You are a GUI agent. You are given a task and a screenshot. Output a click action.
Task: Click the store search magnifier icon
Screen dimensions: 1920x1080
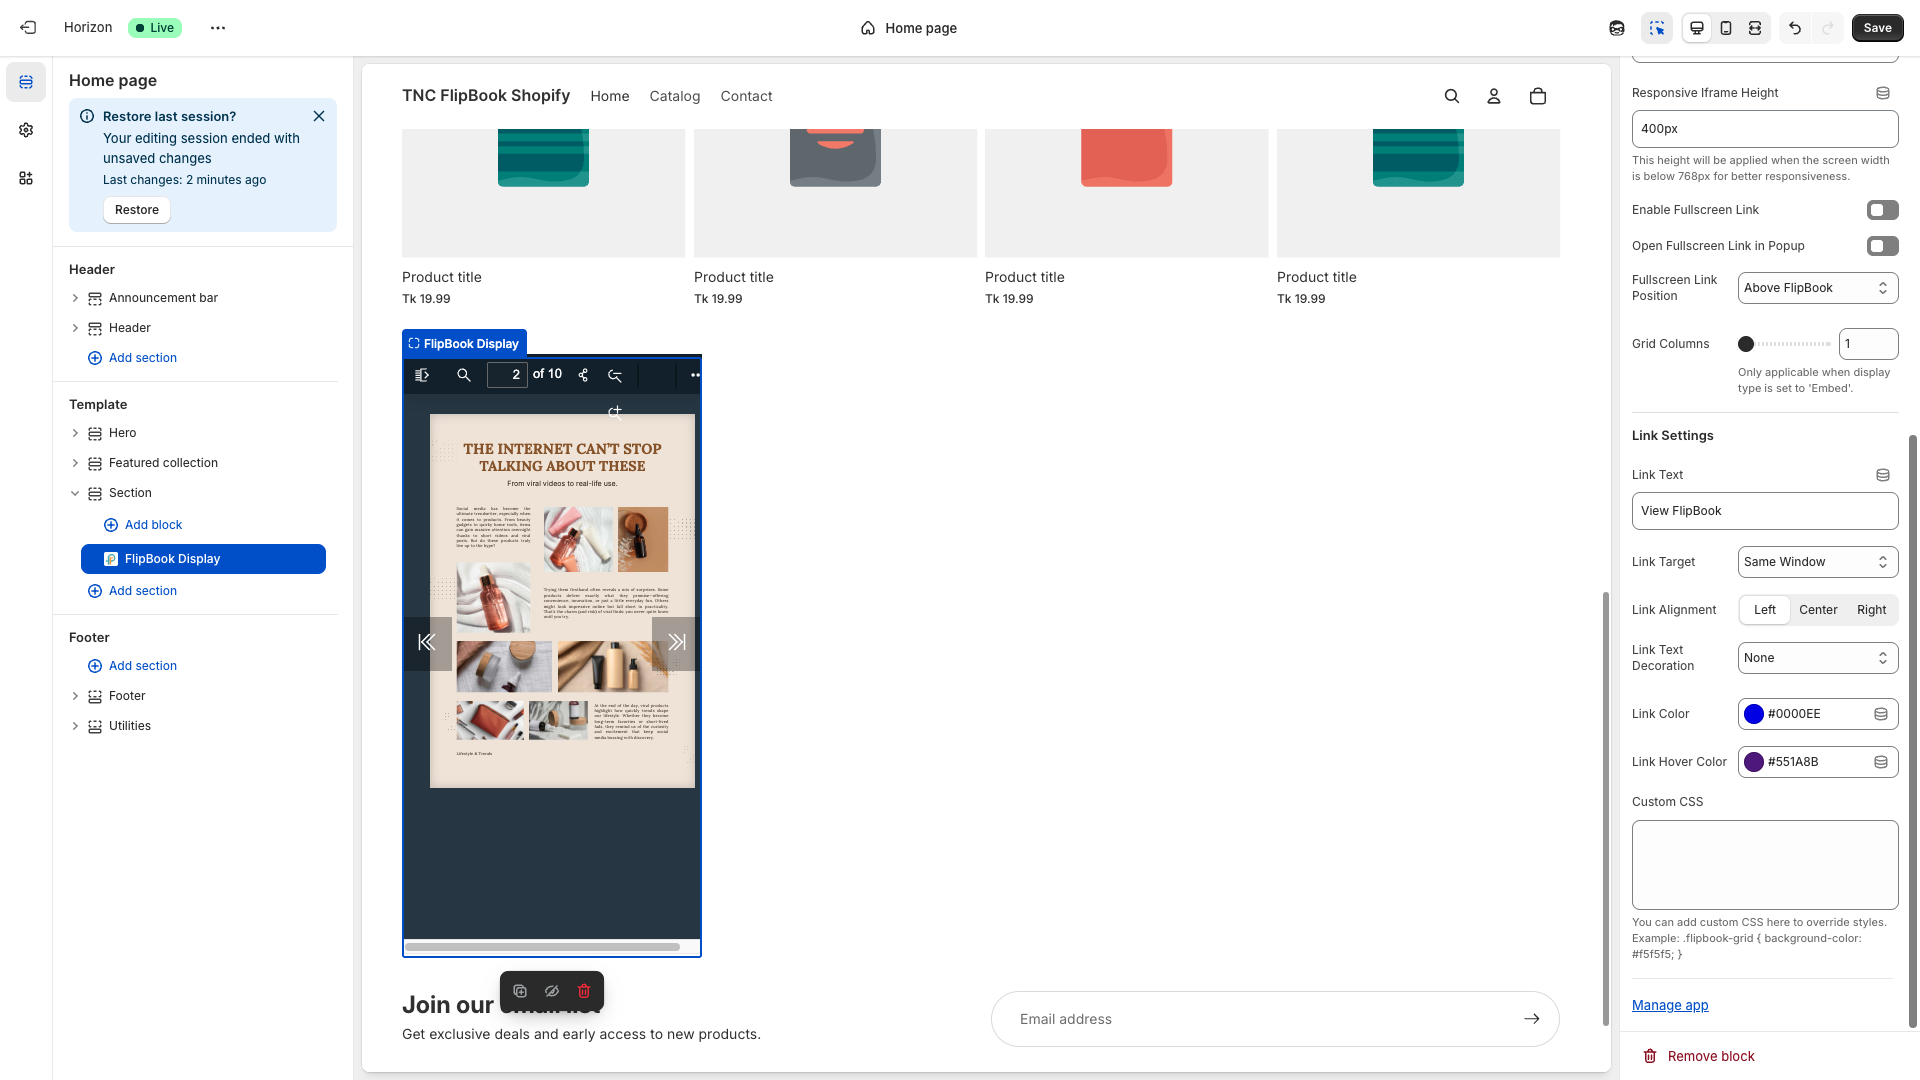[x=1452, y=96]
